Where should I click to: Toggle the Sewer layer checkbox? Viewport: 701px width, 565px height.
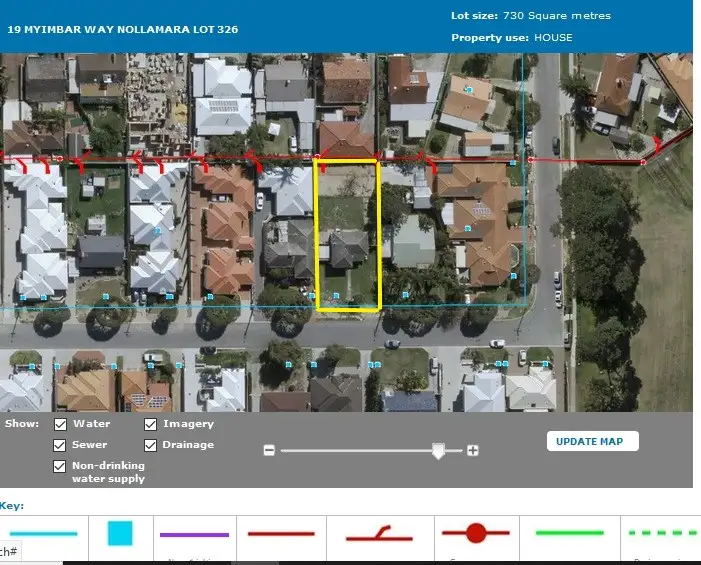tap(60, 445)
